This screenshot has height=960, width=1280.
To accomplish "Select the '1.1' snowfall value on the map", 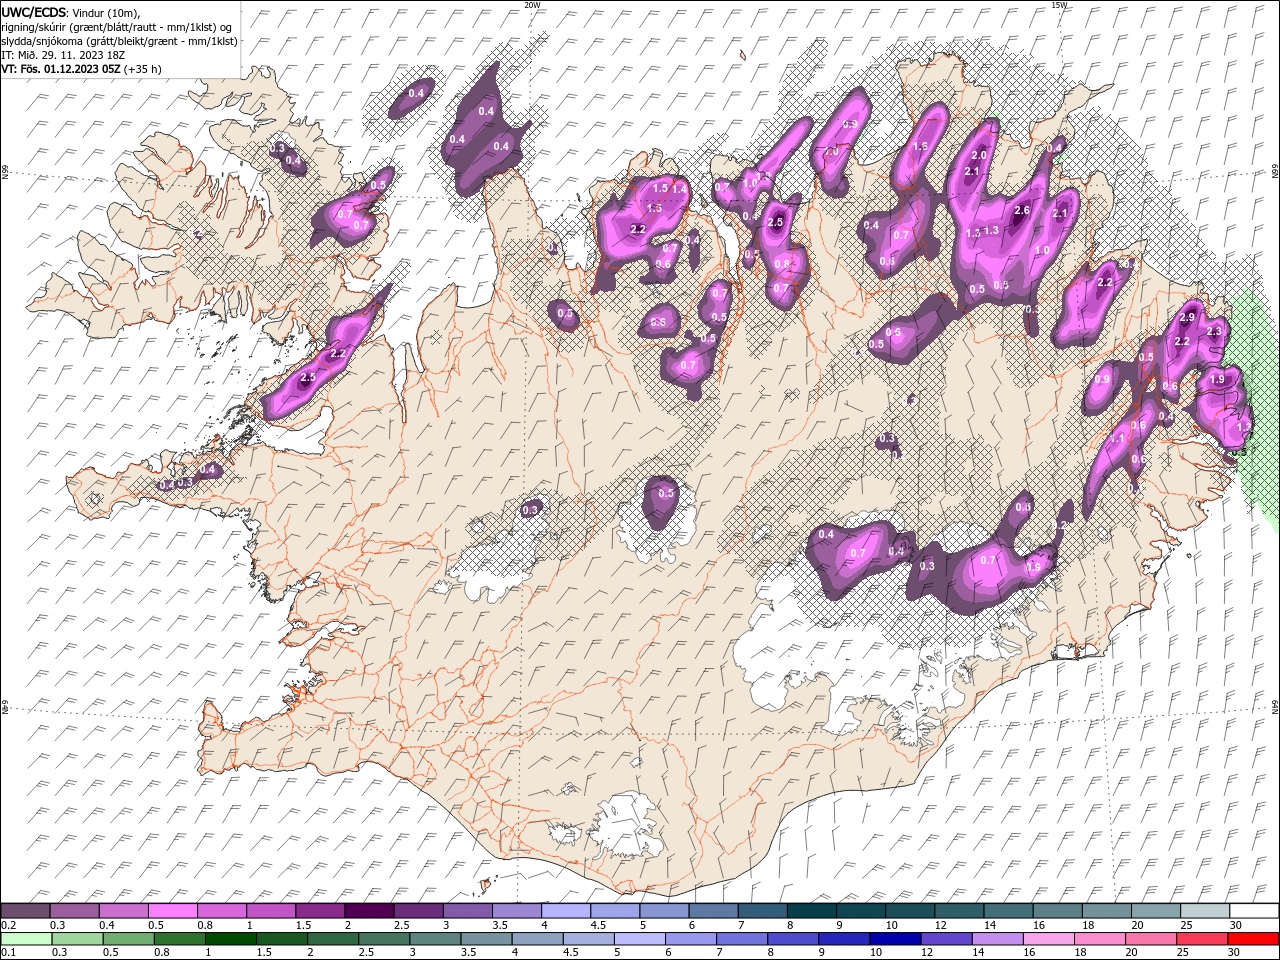I will [x=1117, y=438].
